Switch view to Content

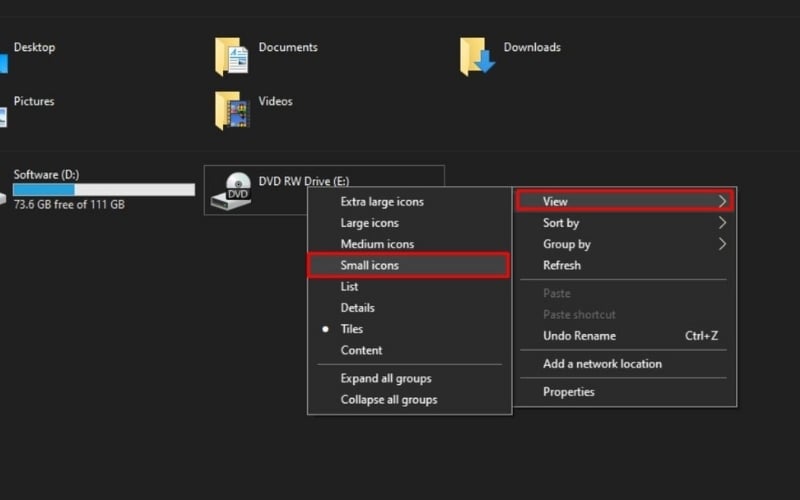409,351
